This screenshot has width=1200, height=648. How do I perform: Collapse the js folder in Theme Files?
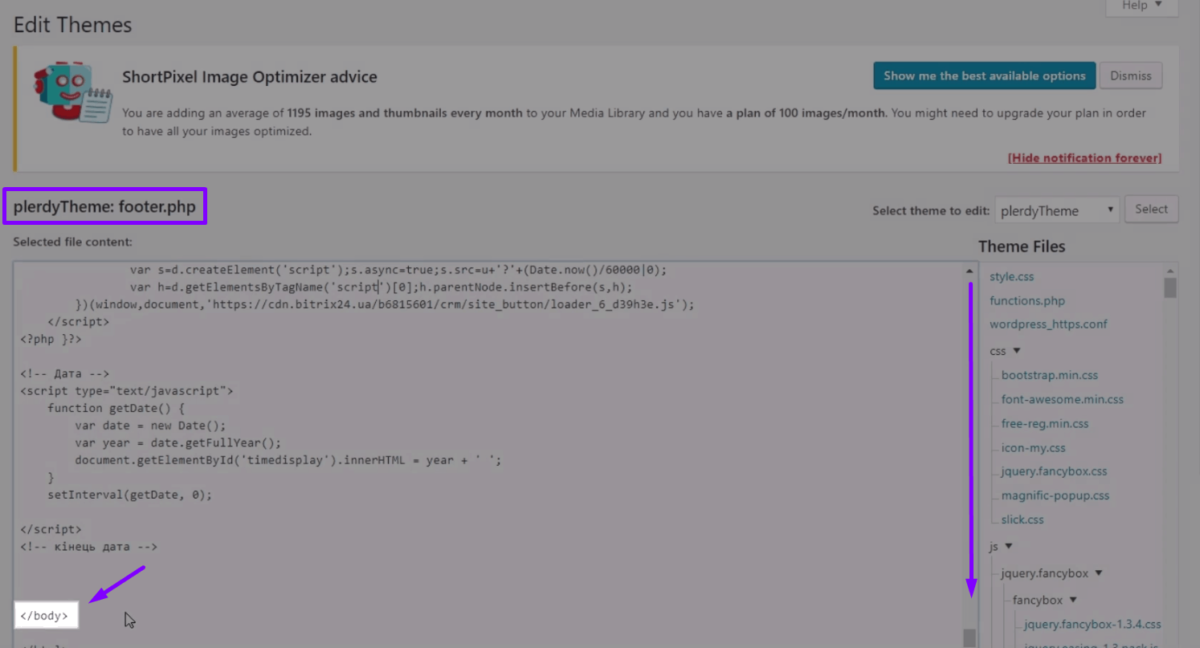pyautogui.click(x=1001, y=546)
